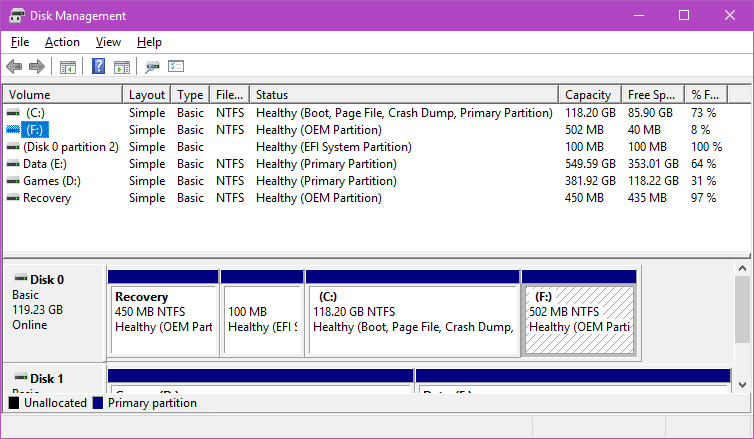Click the graphical pane scroll down arrow
This screenshot has width=754, height=439.
(742, 384)
